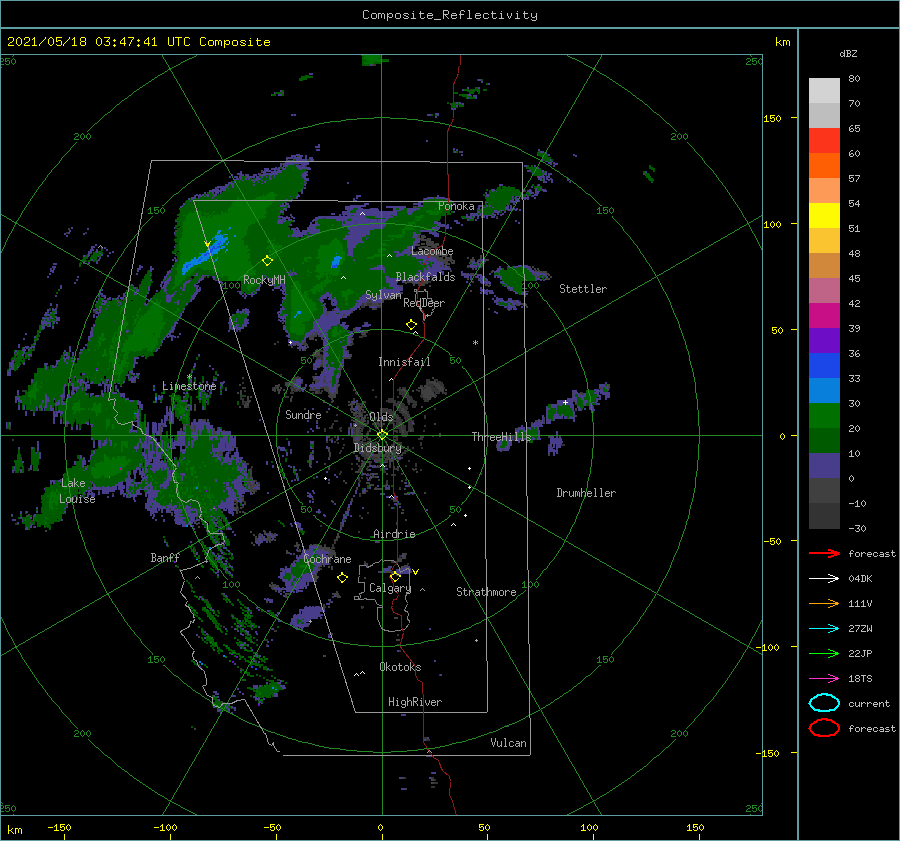Viewport: 900px width, 841px height.
Task: Click the red 'forecast' ellipse legend icon
Action: [824, 728]
